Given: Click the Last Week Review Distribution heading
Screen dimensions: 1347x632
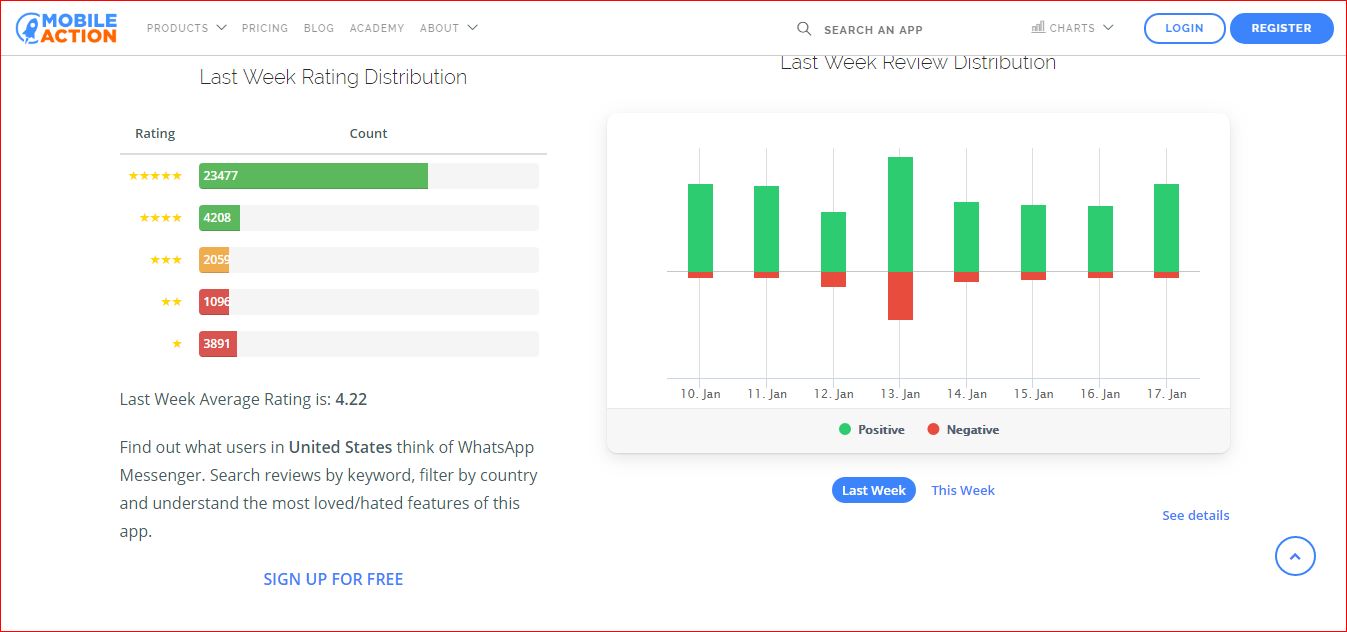Looking at the screenshot, I should (x=918, y=62).
